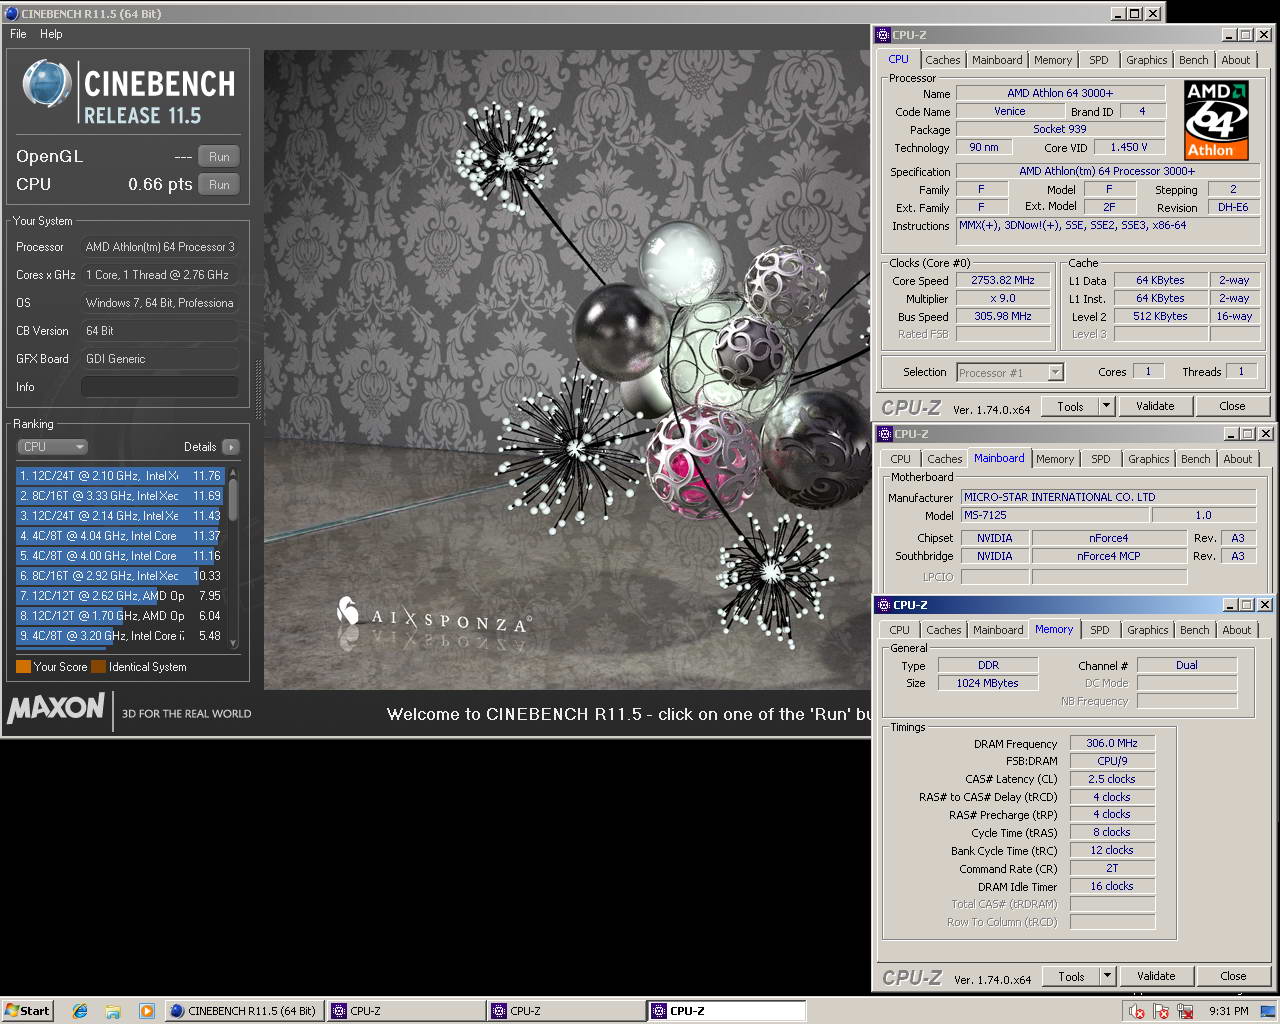Select SPD tab in middle CPU-Z window

point(1100,459)
